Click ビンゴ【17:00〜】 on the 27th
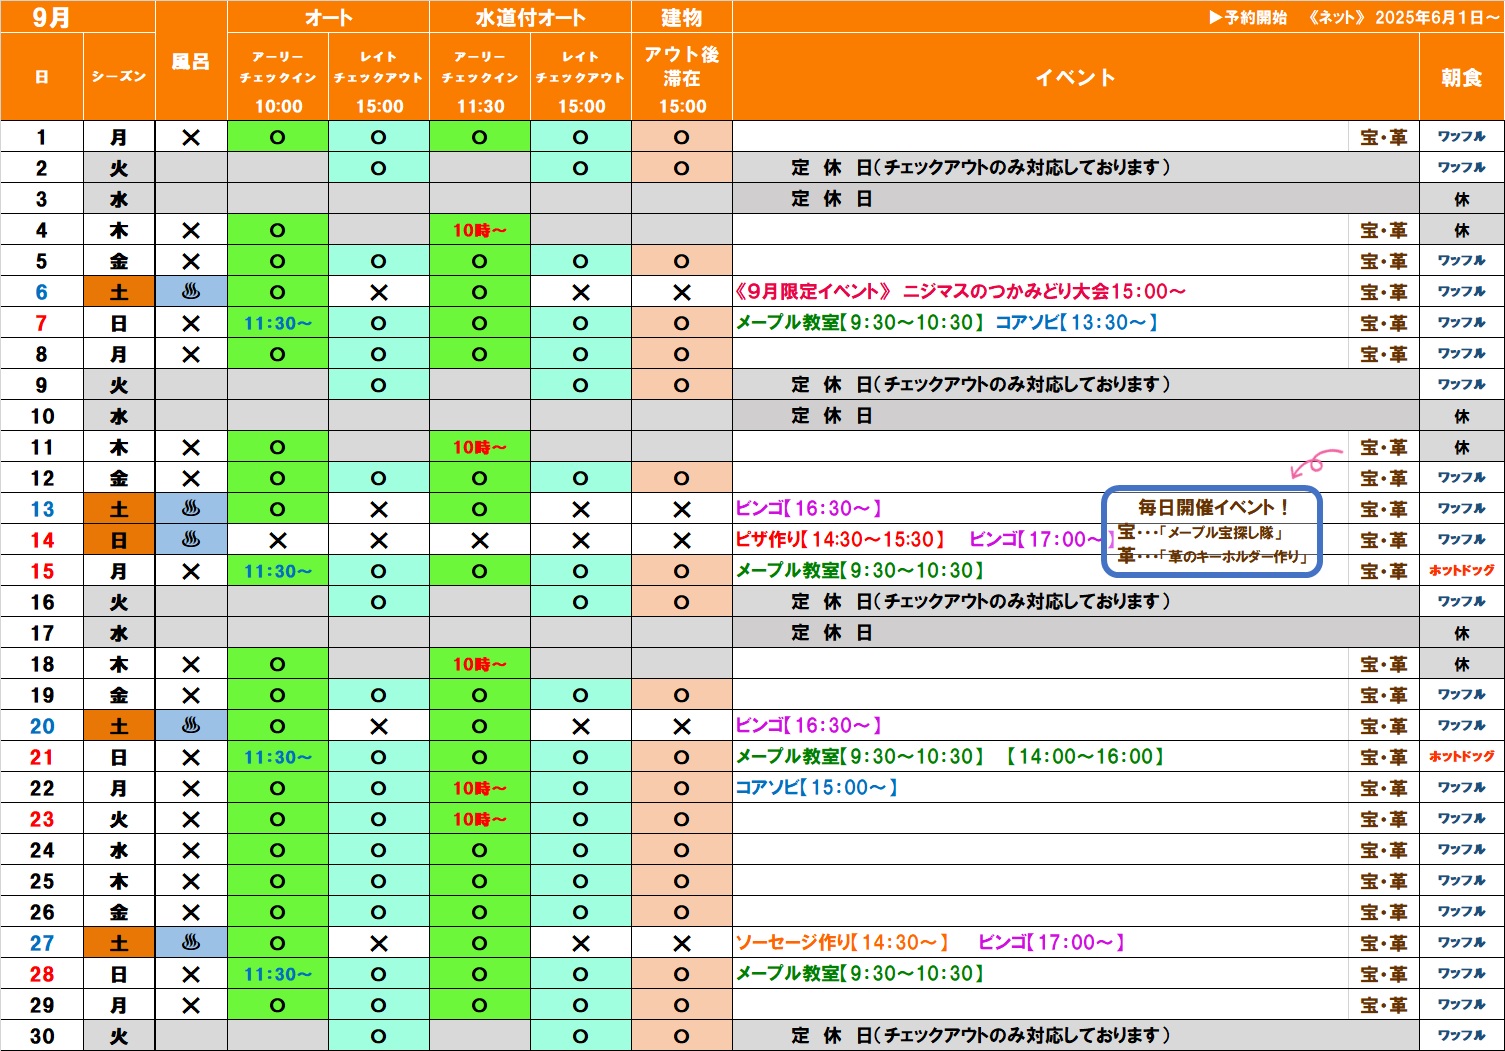The image size is (1505, 1051). [1052, 943]
